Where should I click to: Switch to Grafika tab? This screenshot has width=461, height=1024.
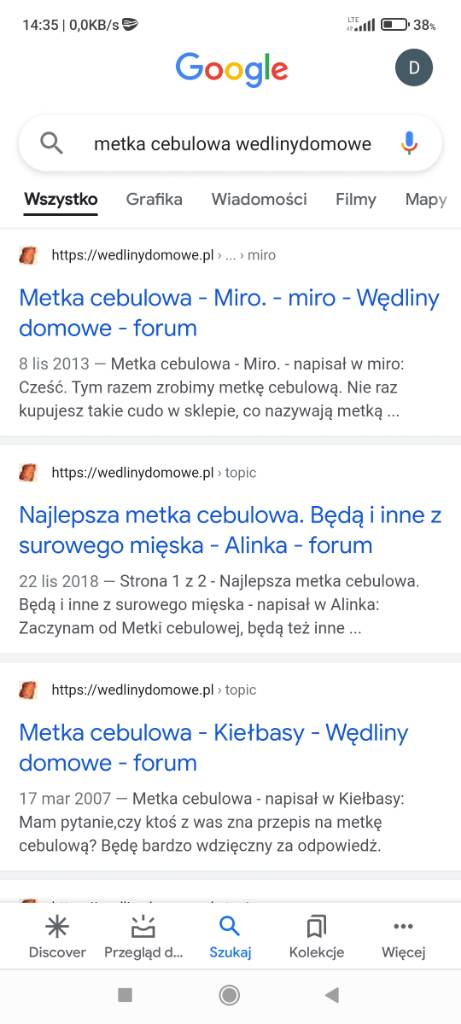(154, 199)
